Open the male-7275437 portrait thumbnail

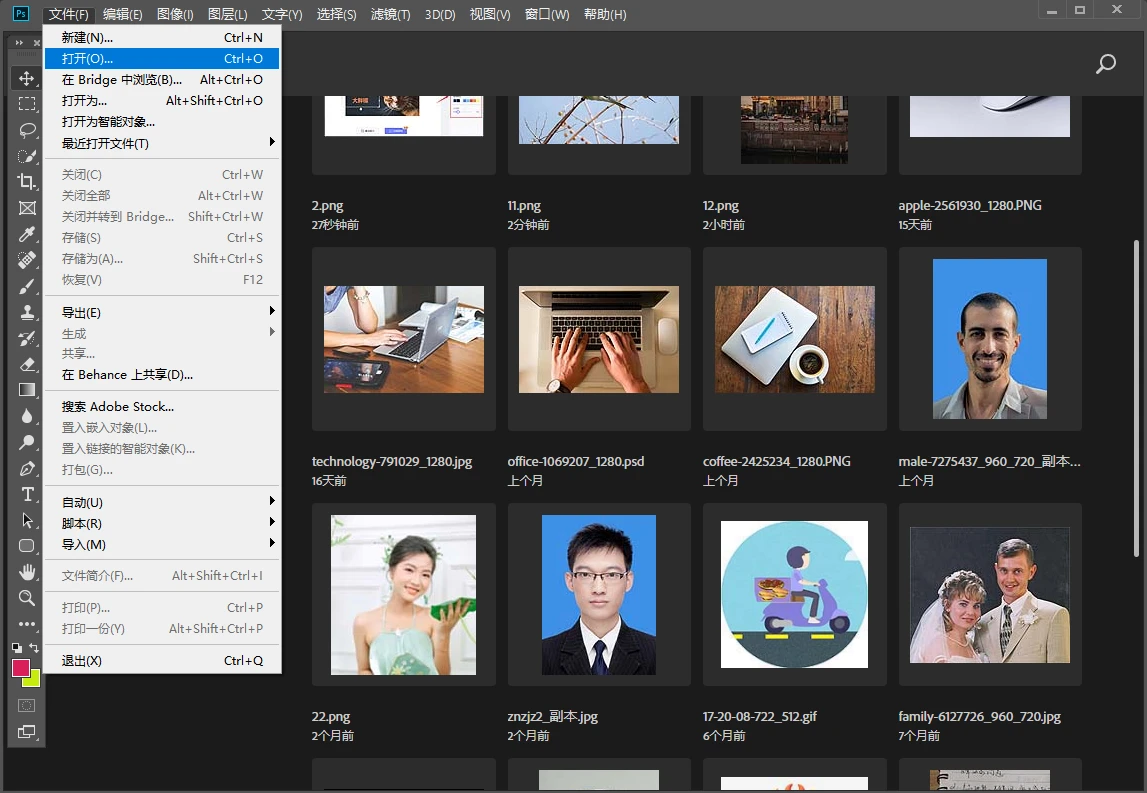(990, 339)
